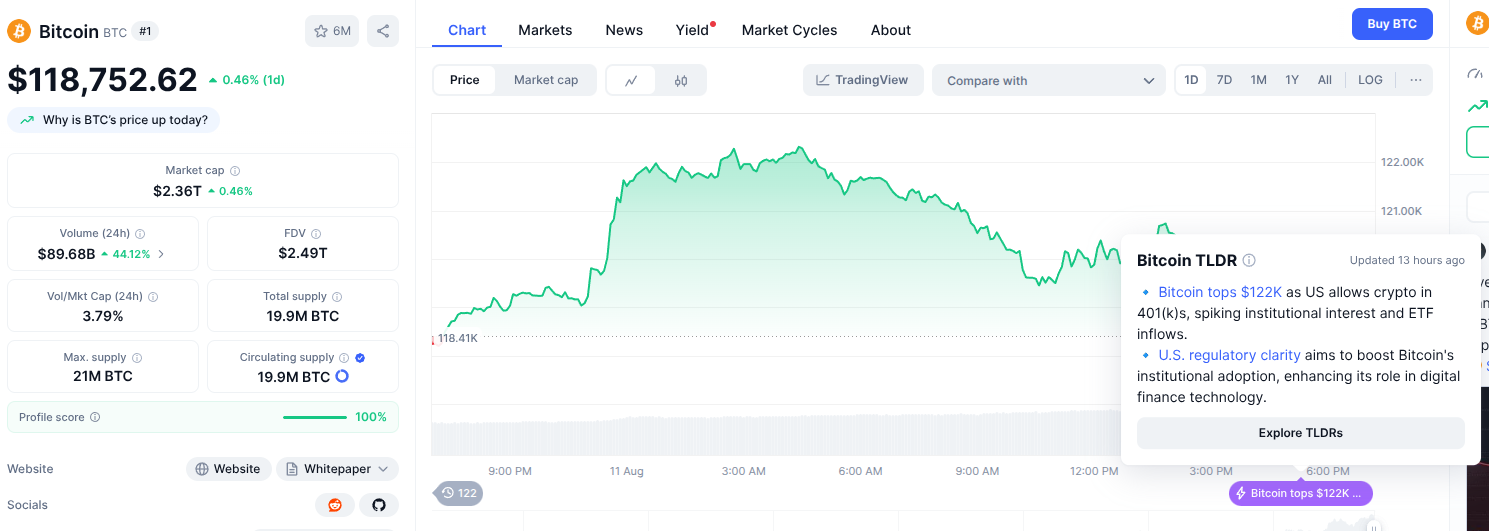Click the Vol/Mkt Cap info icon
The width and height of the screenshot is (1489, 531).
click(153, 297)
